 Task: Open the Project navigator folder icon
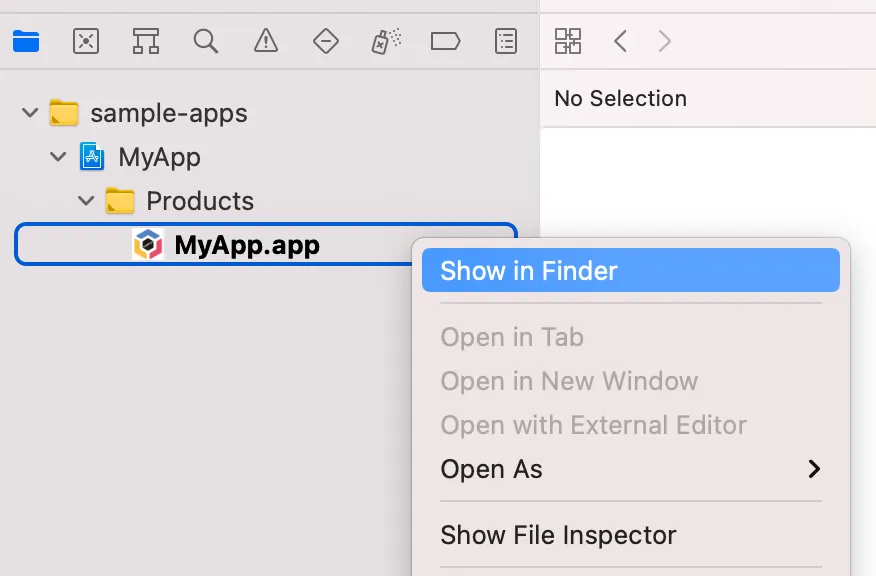26,41
